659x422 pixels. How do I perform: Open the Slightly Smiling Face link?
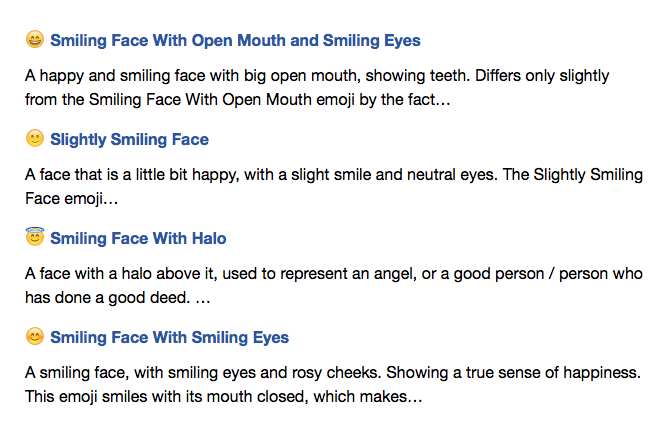pyautogui.click(x=129, y=140)
